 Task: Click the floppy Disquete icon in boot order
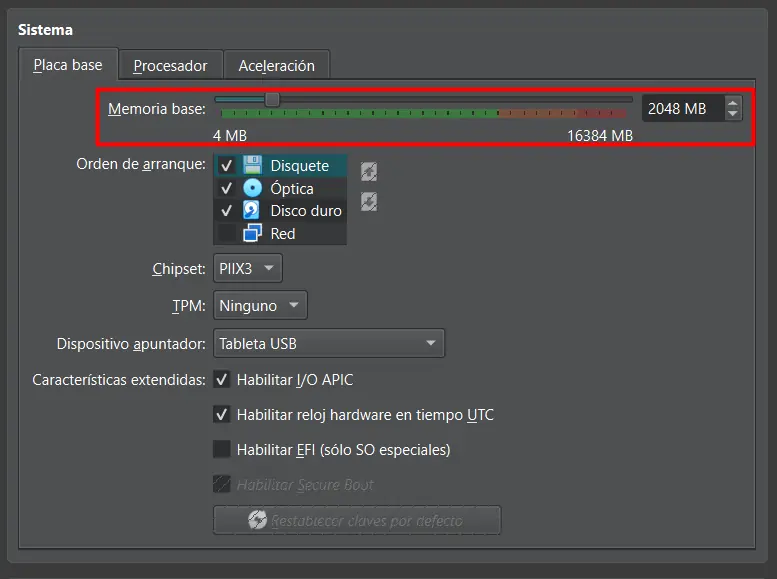tap(252, 166)
